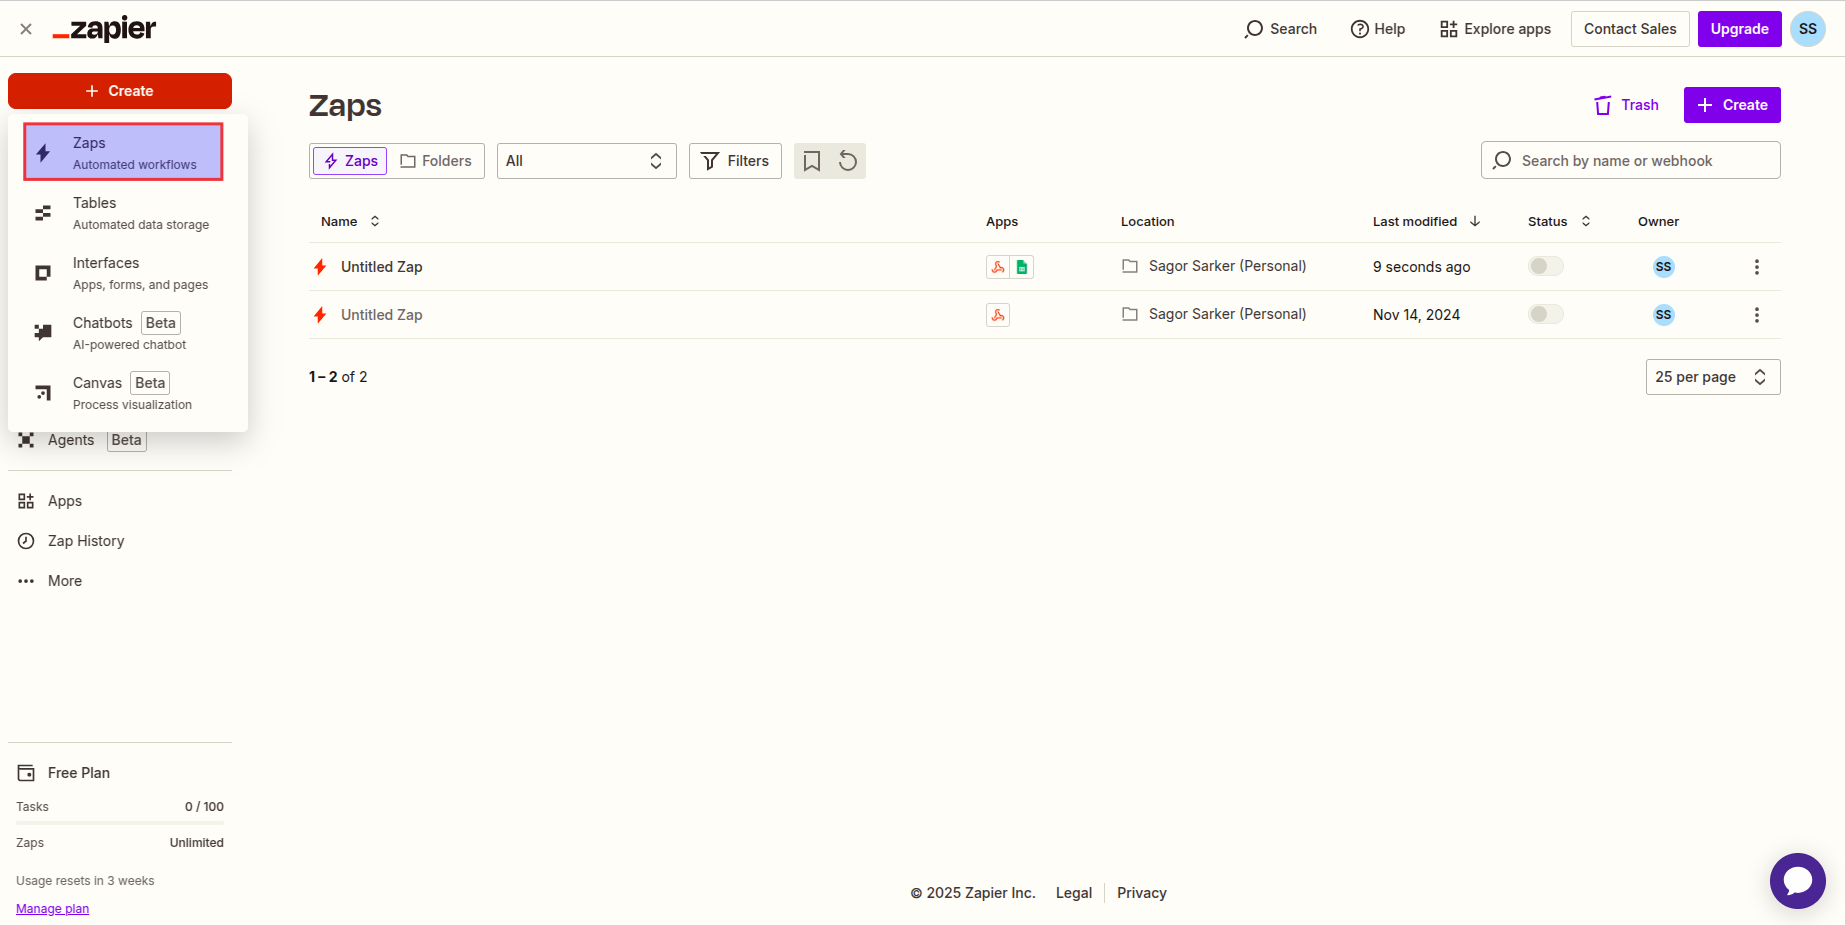
Task: Click the Contact Sales button
Action: (x=1630, y=29)
